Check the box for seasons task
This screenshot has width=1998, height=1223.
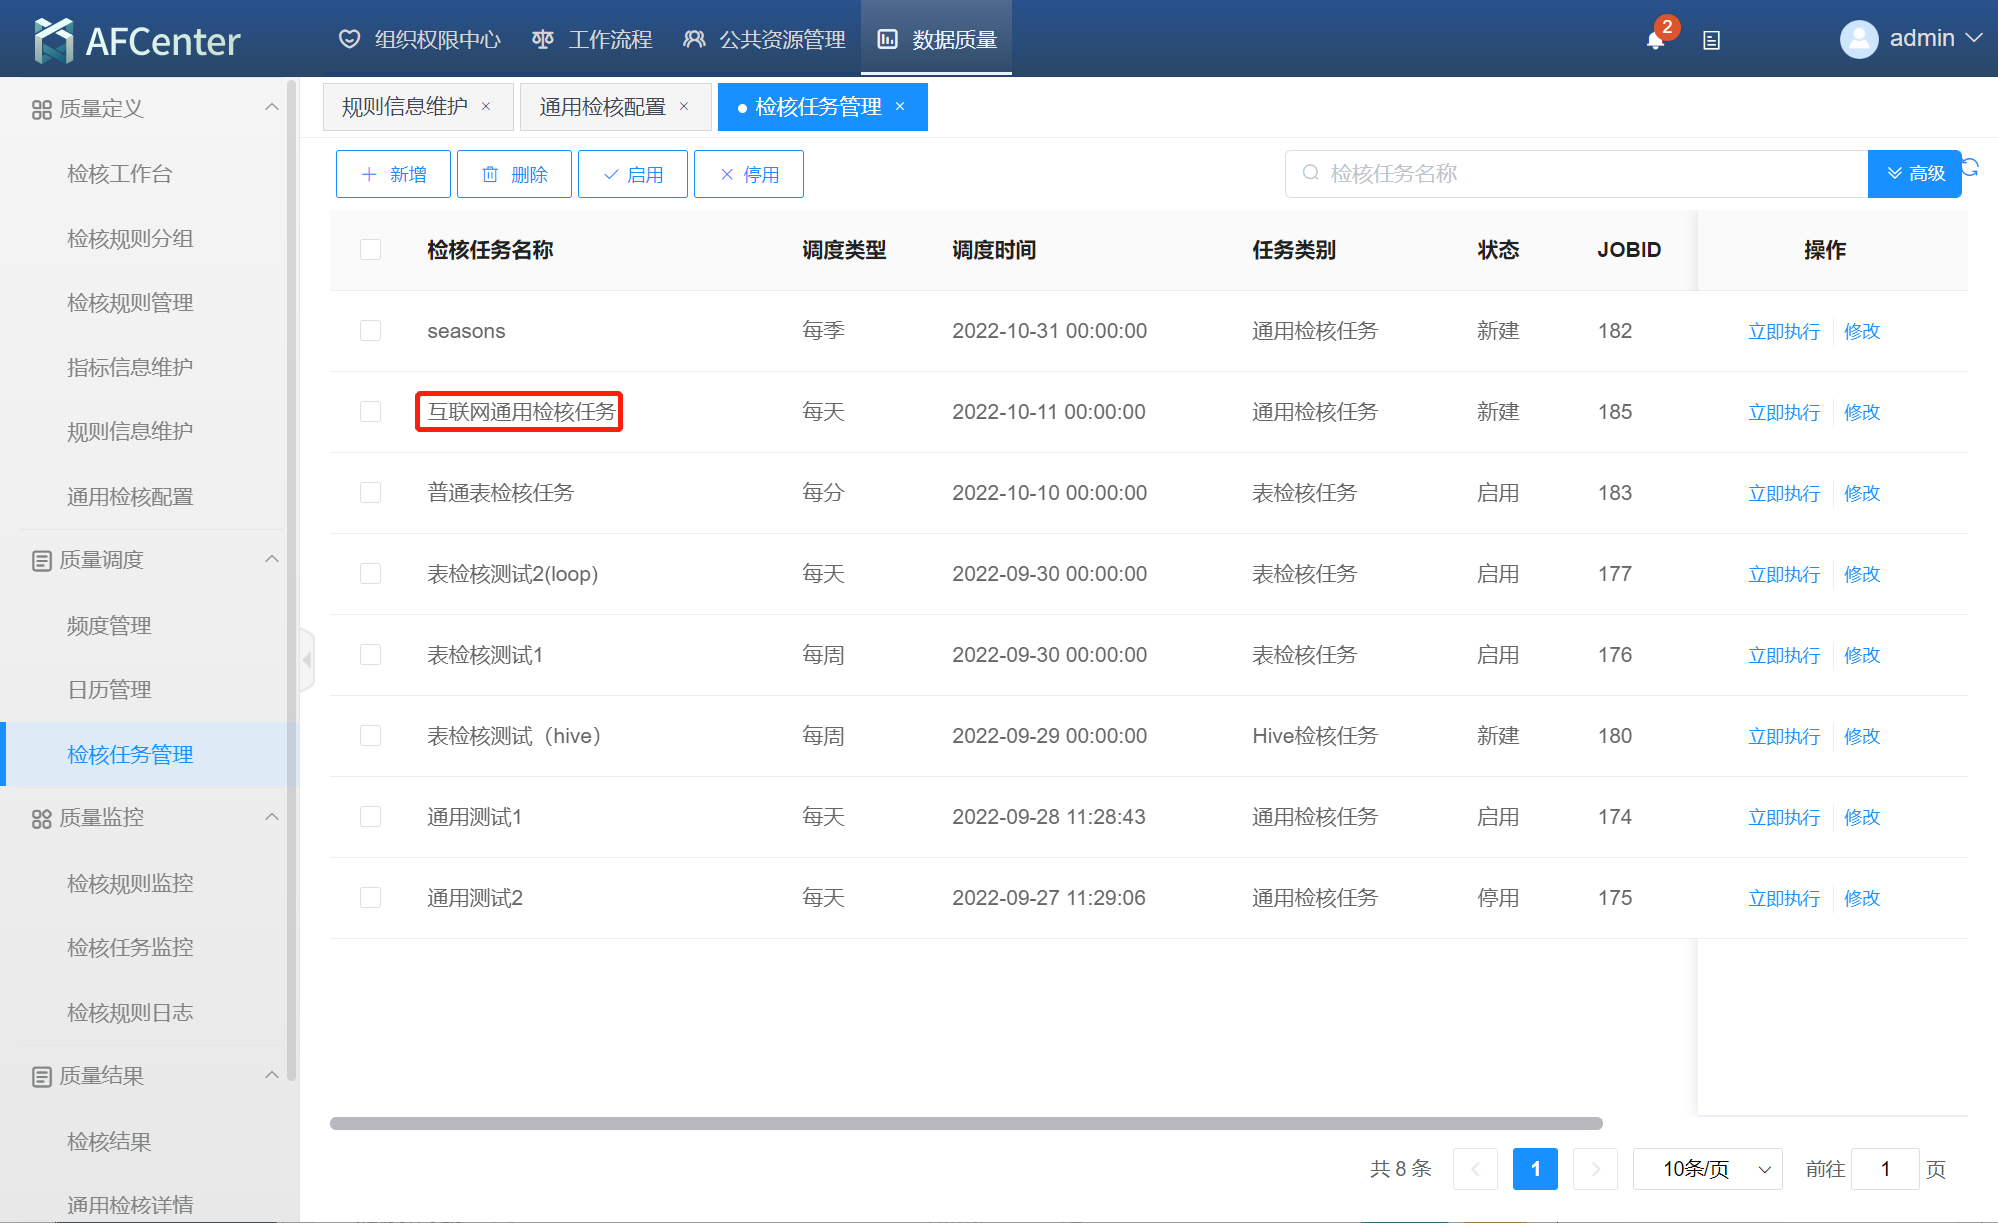pyautogui.click(x=370, y=331)
